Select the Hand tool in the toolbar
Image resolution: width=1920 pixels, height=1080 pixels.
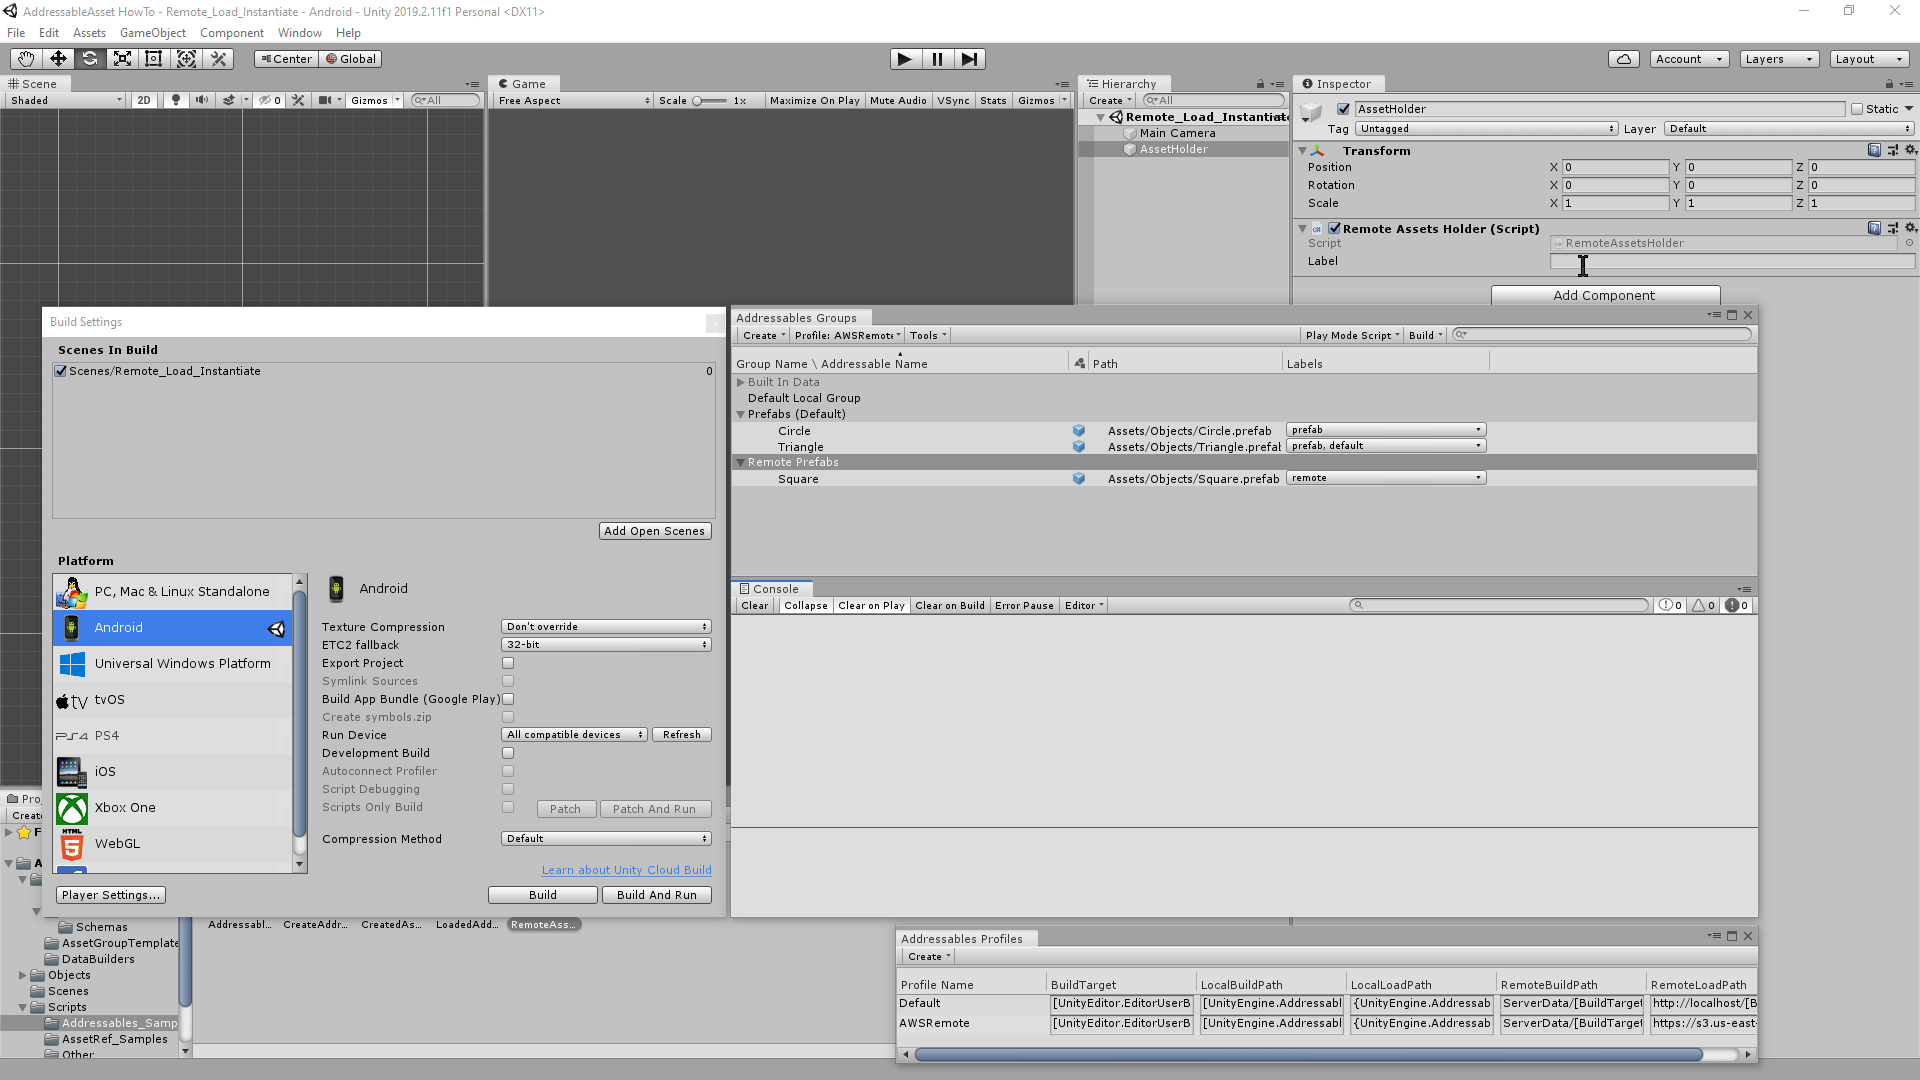point(24,59)
